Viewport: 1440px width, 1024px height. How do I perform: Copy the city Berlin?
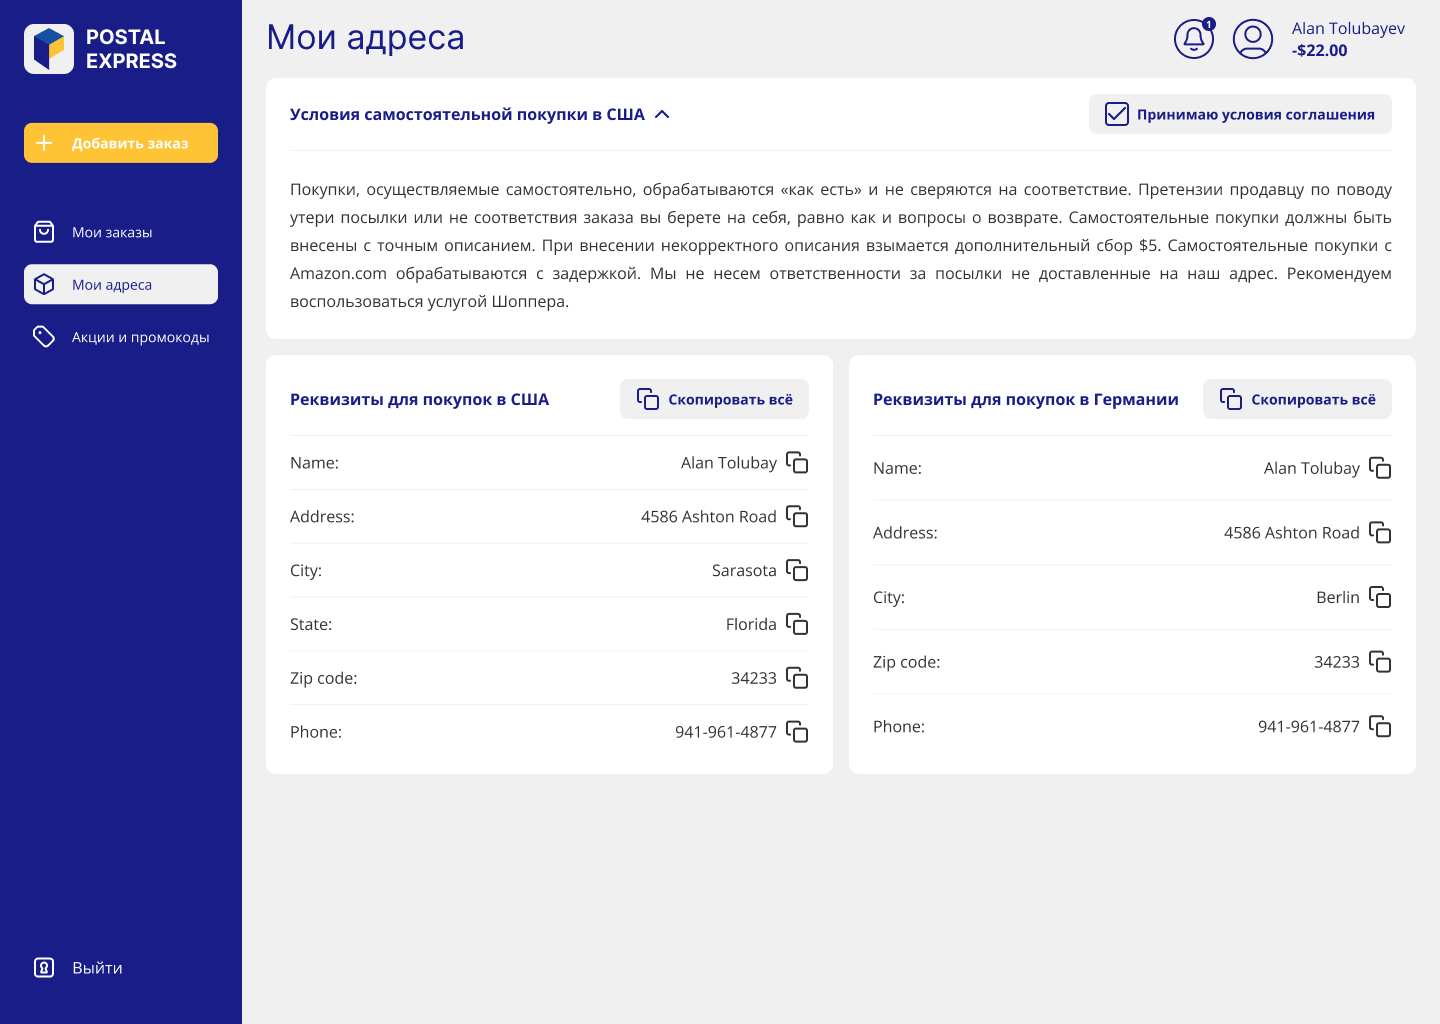coord(1380,597)
